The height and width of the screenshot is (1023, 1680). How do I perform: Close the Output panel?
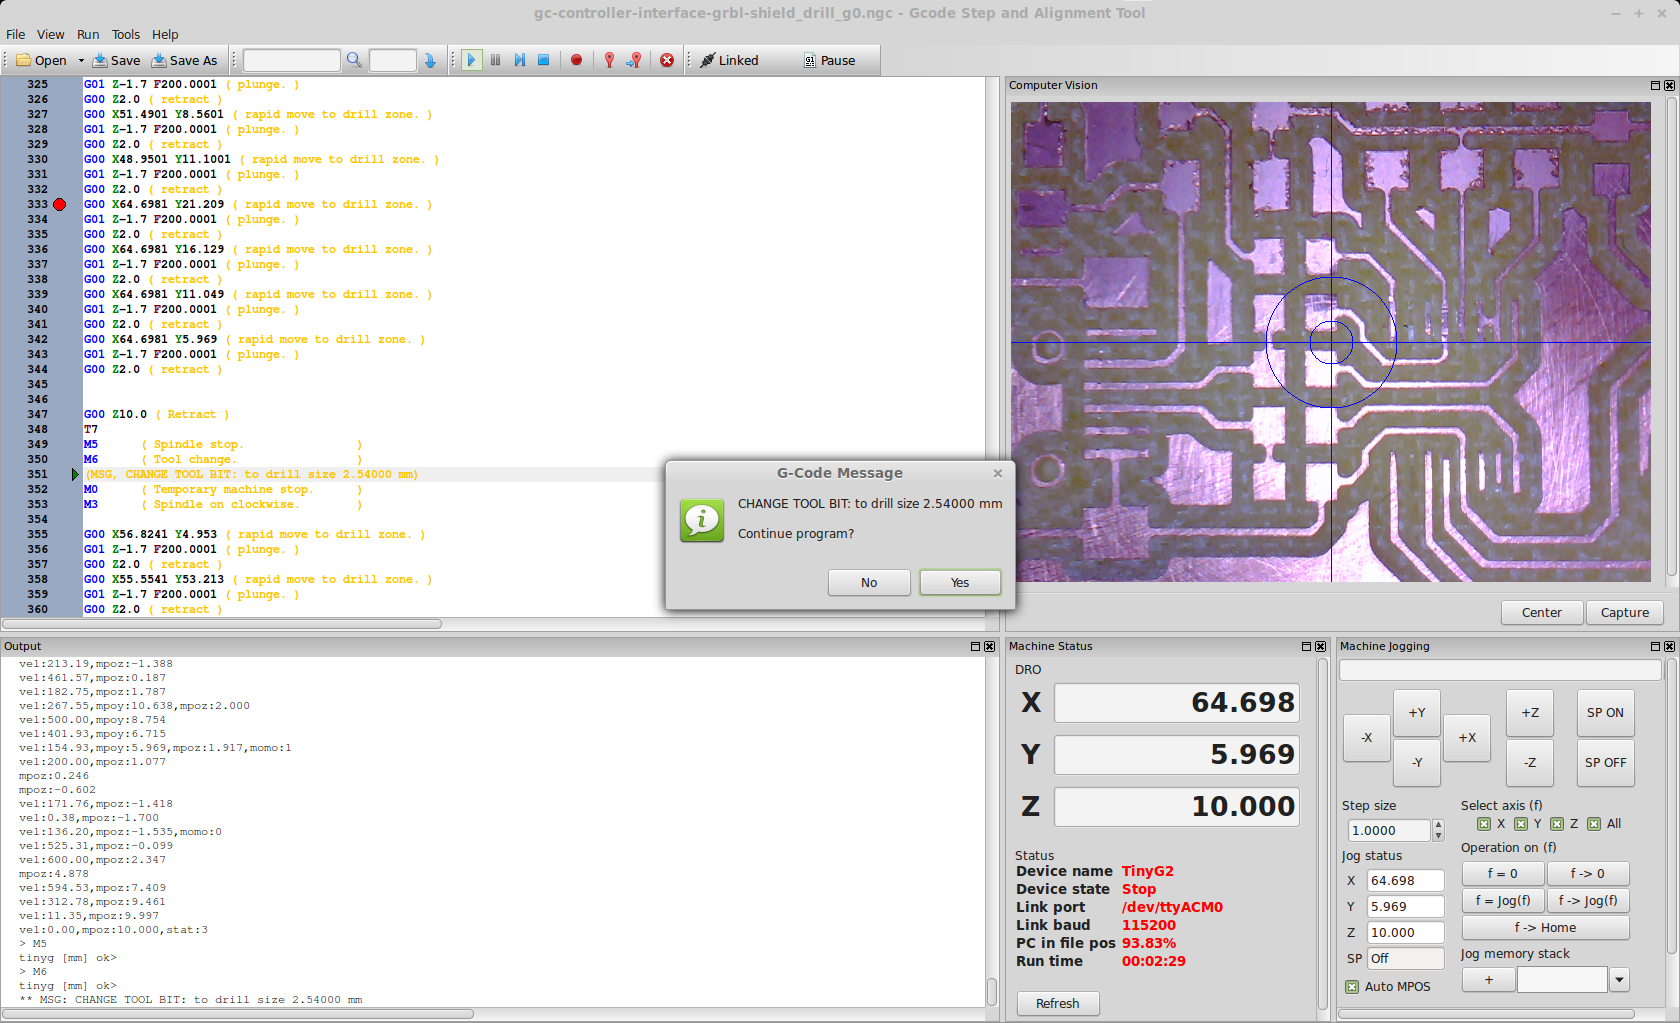coord(989,647)
